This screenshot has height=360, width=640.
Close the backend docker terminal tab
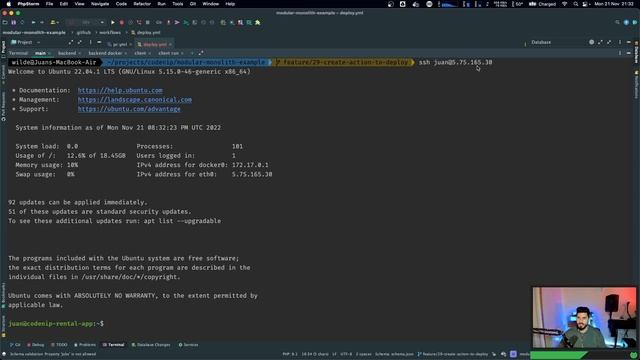tap(126, 53)
